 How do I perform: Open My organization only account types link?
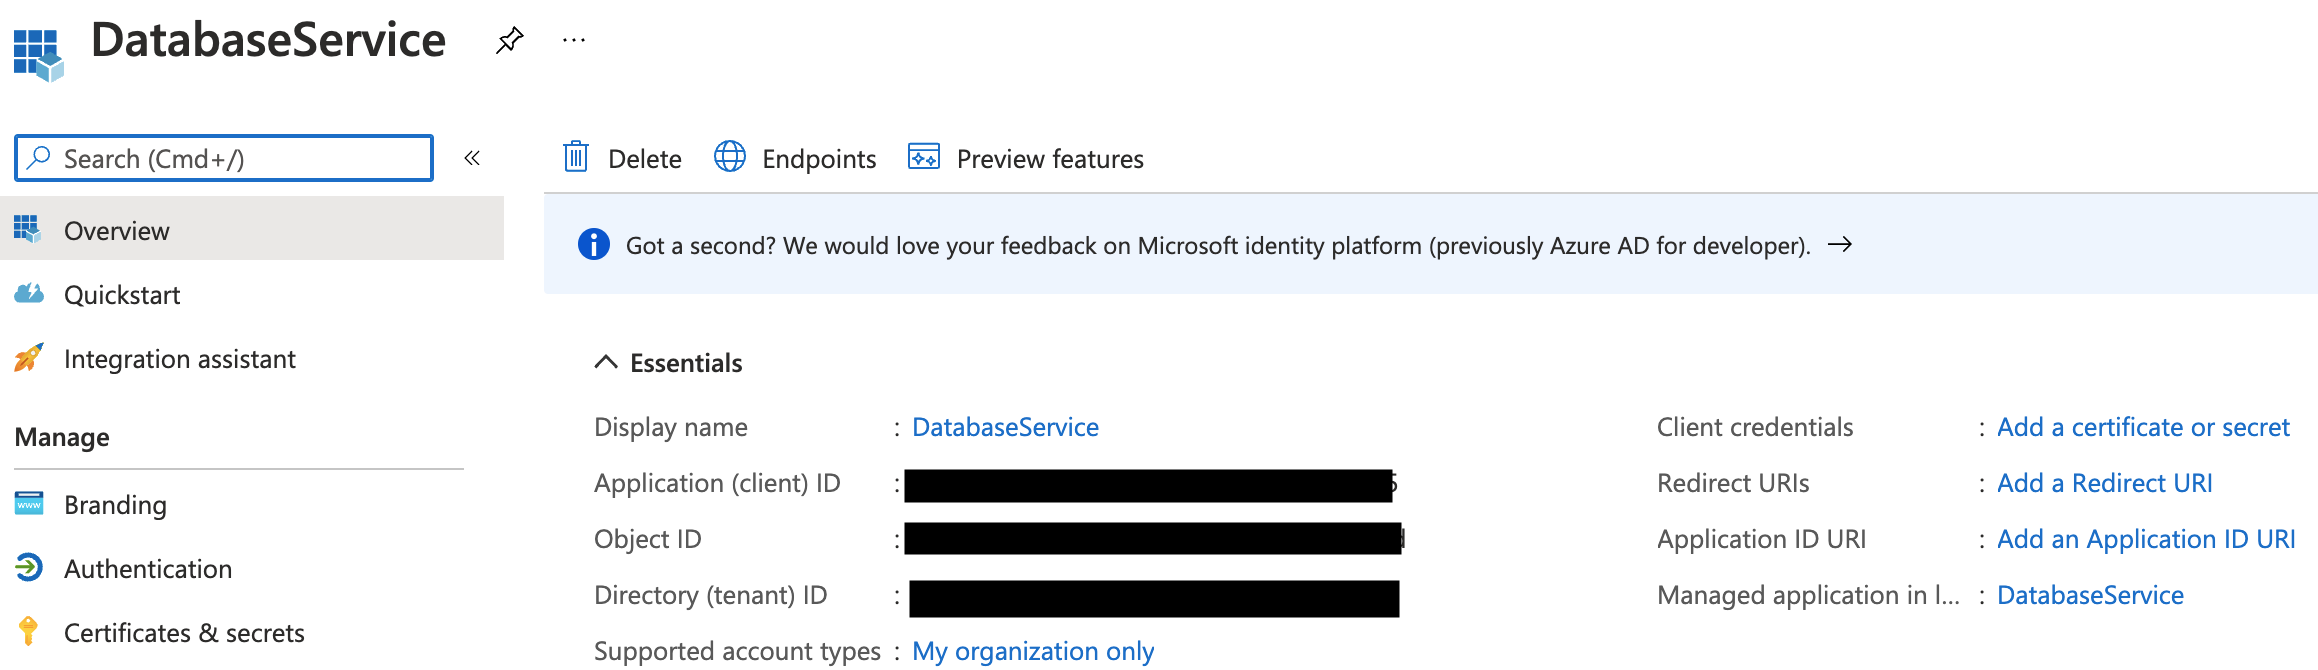[1032, 651]
